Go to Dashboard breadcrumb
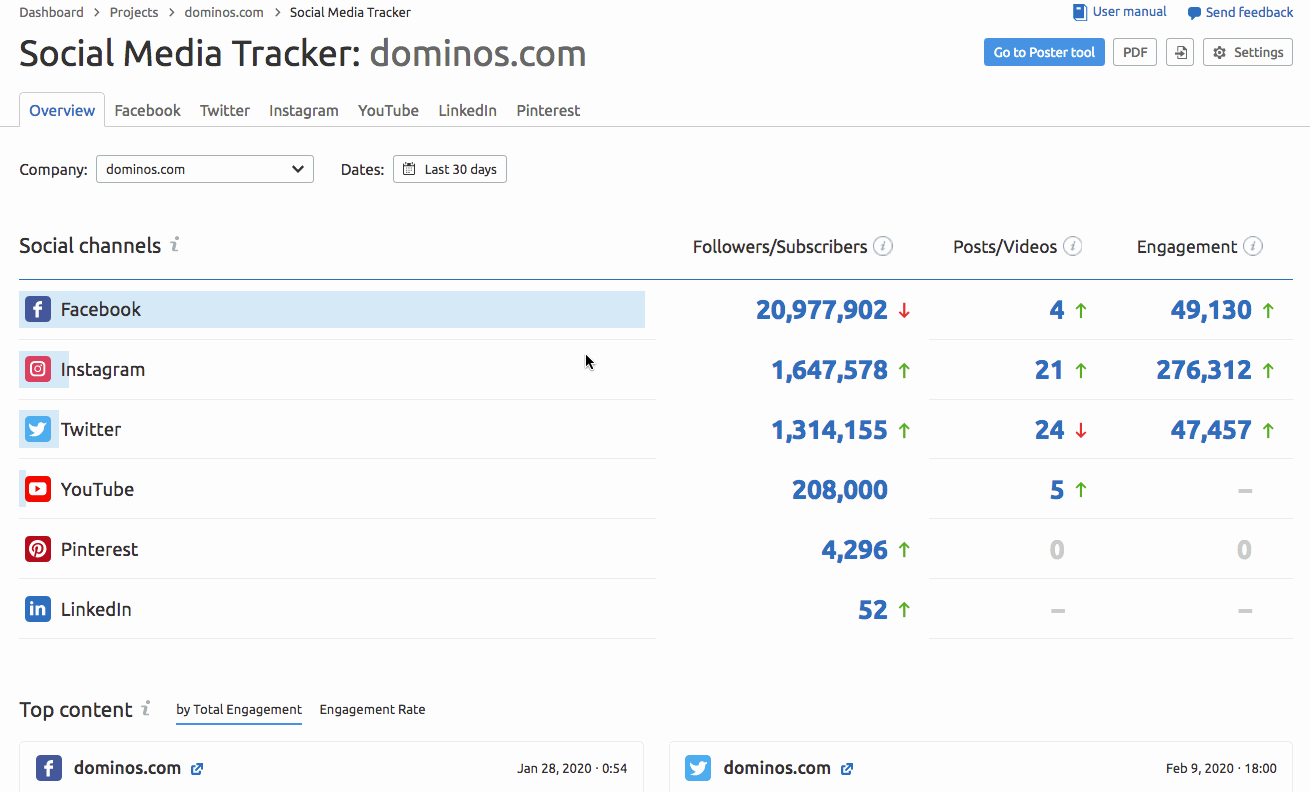The image size is (1310, 792). (x=51, y=12)
